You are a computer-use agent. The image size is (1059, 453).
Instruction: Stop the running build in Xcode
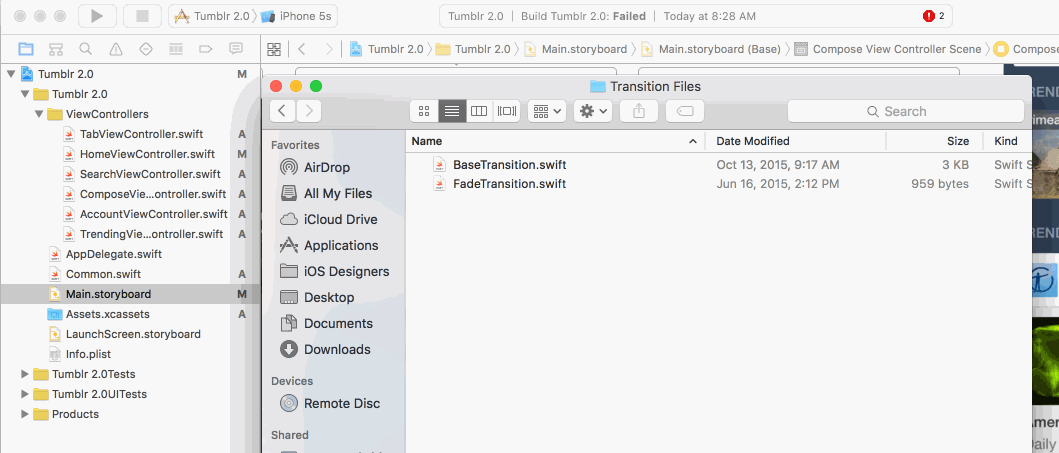[x=142, y=16]
